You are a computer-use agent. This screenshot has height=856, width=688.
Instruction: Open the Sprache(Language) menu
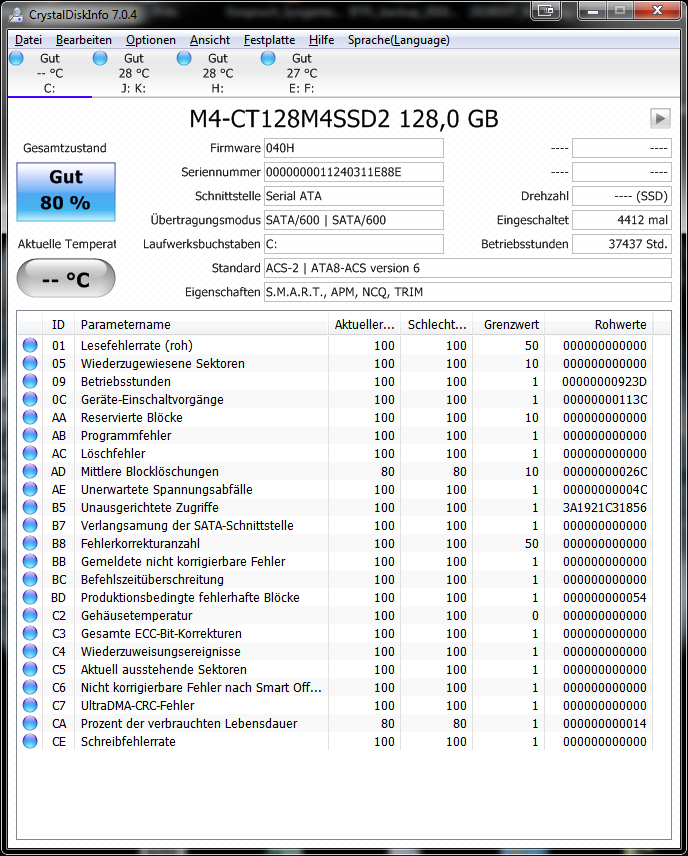pos(399,40)
